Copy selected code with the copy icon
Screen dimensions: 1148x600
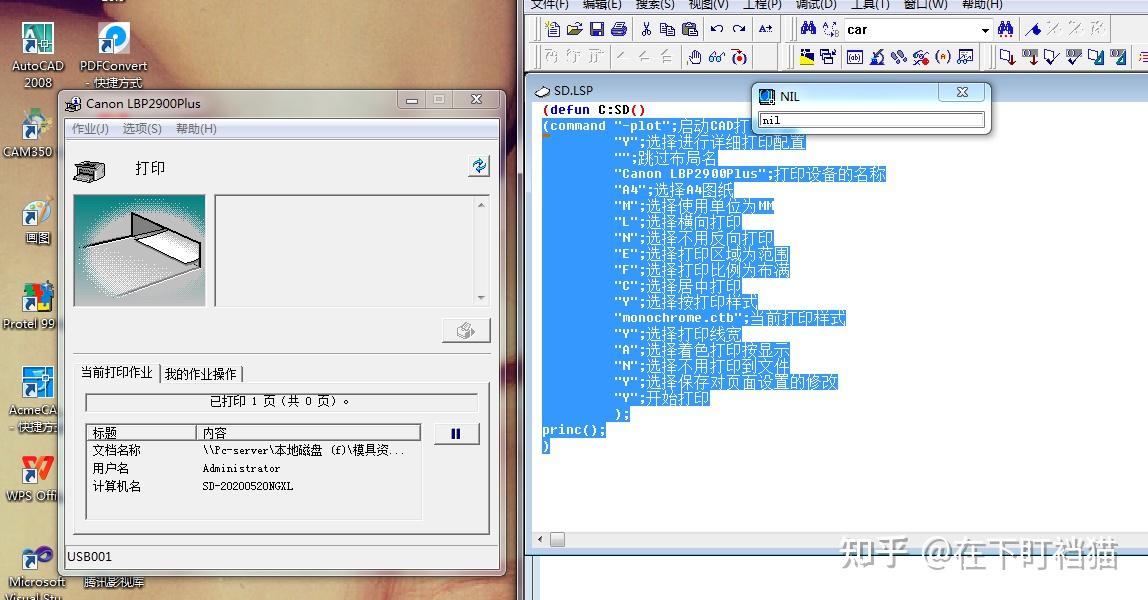(x=667, y=29)
